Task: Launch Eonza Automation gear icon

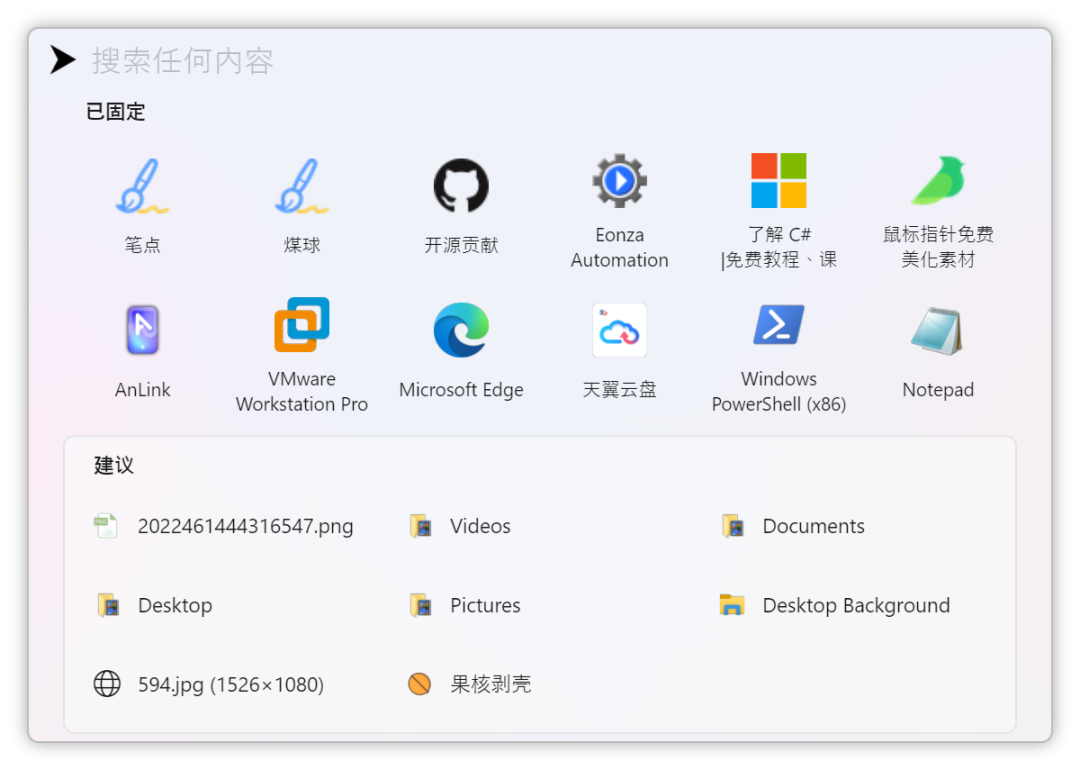Action: coord(619,181)
